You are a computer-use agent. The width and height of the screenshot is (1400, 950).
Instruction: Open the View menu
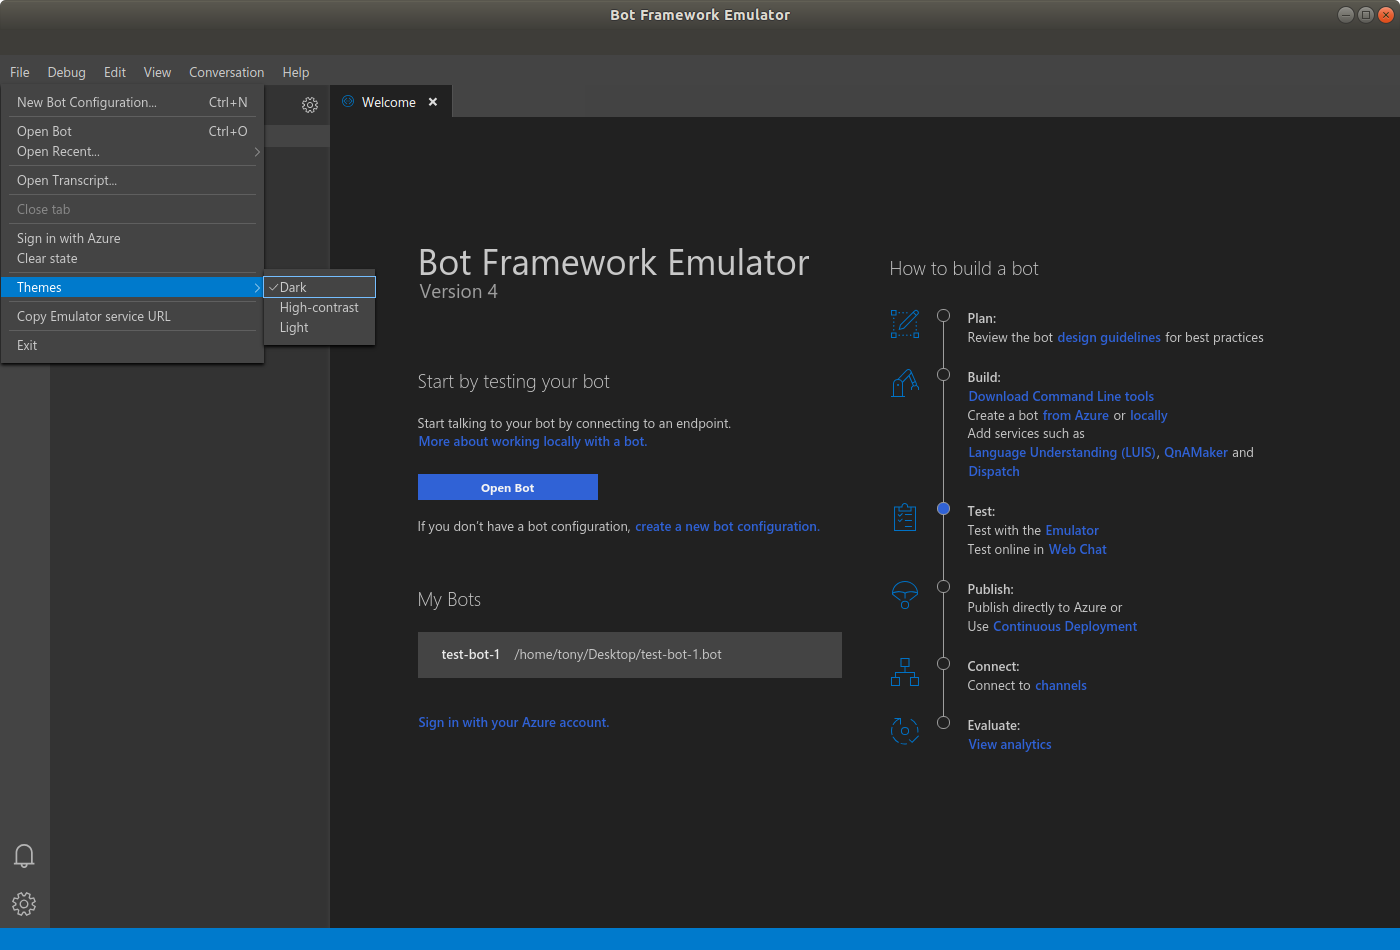pyautogui.click(x=157, y=72)
